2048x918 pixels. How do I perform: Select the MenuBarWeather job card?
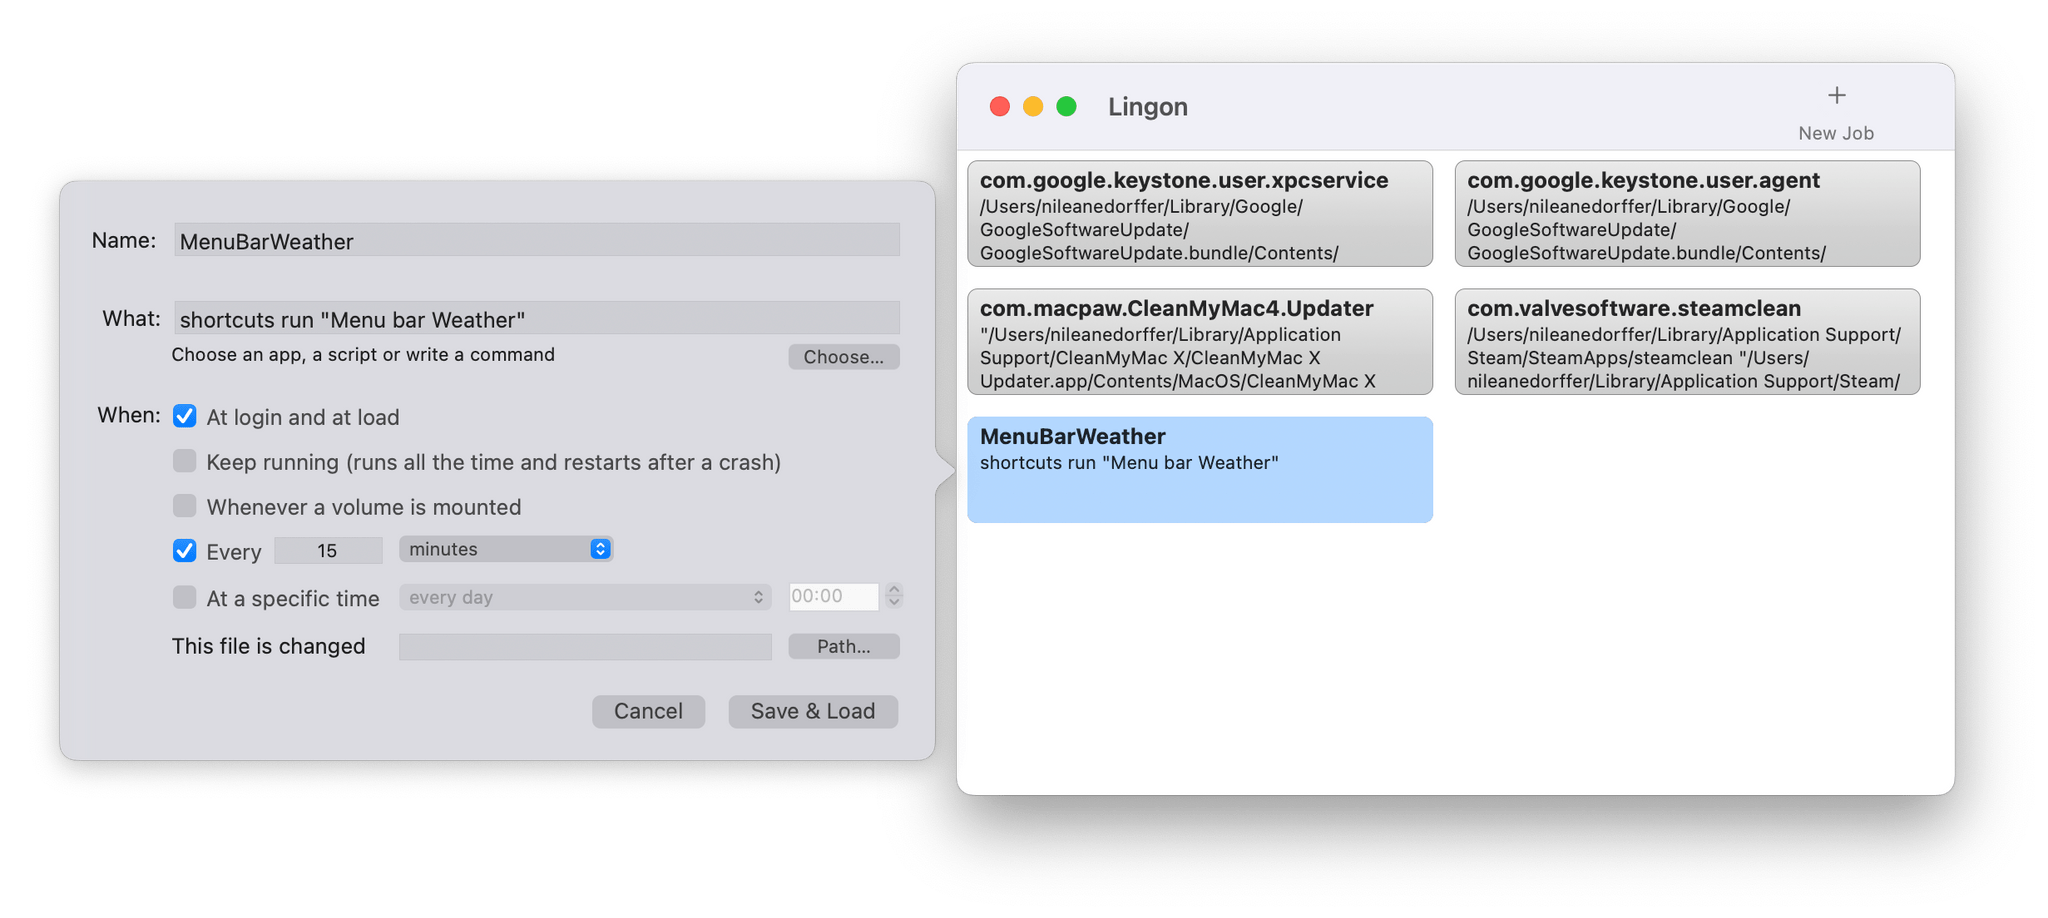(1200, 470)
